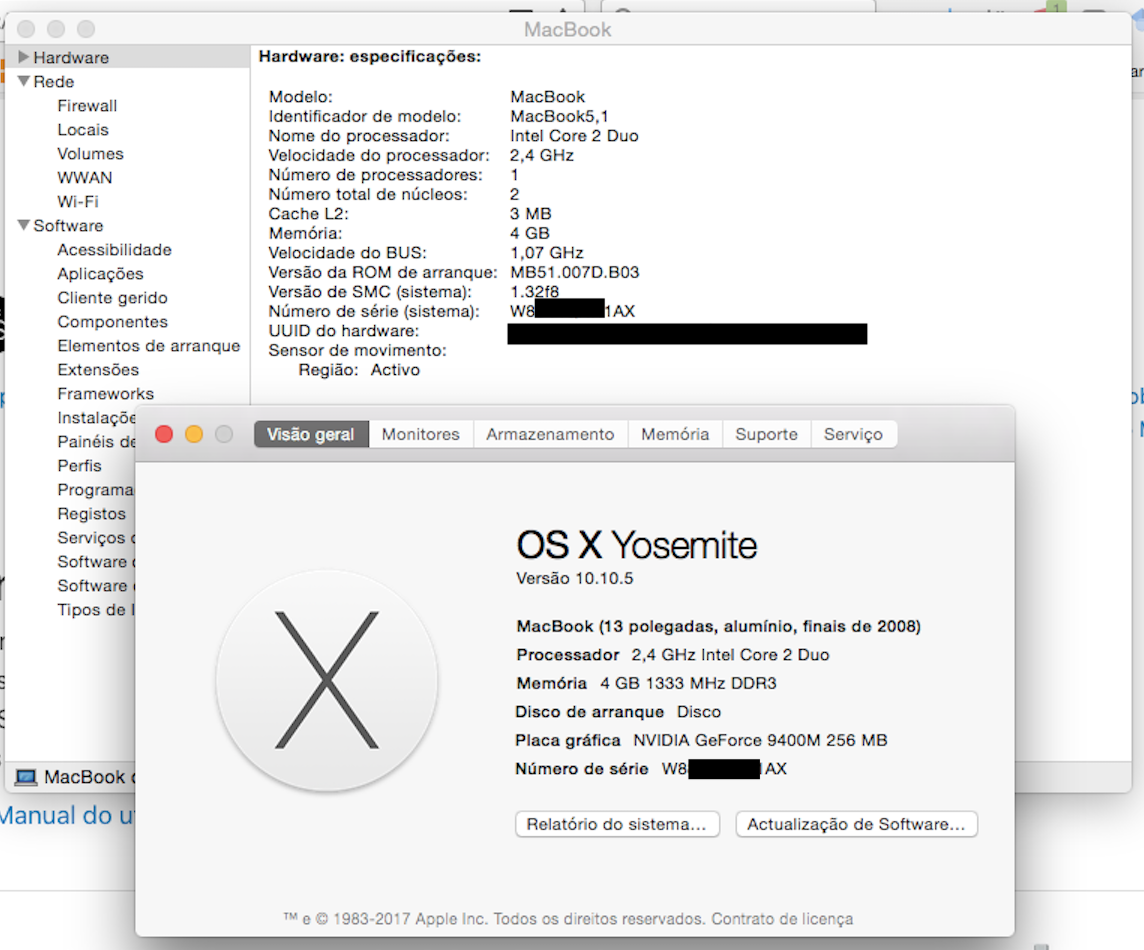The width and height of the screenshot is (1144, 950).
Task: Expand the Hardware section triangle
Action: tap(23, 57)
